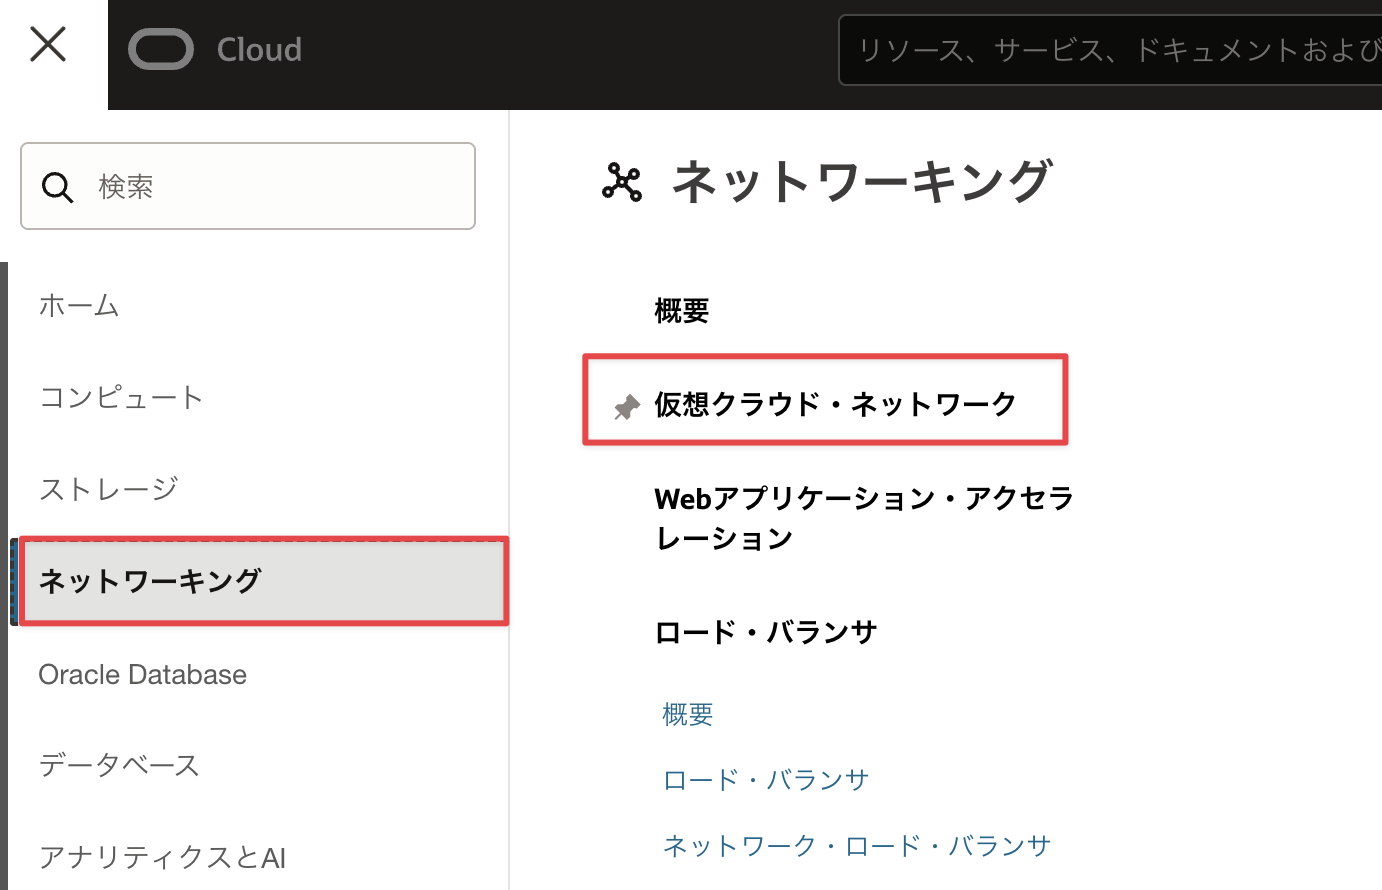Click the magnifier icon in search box
This screenshot has width=1382, height=890.
(x=57, y=187)
